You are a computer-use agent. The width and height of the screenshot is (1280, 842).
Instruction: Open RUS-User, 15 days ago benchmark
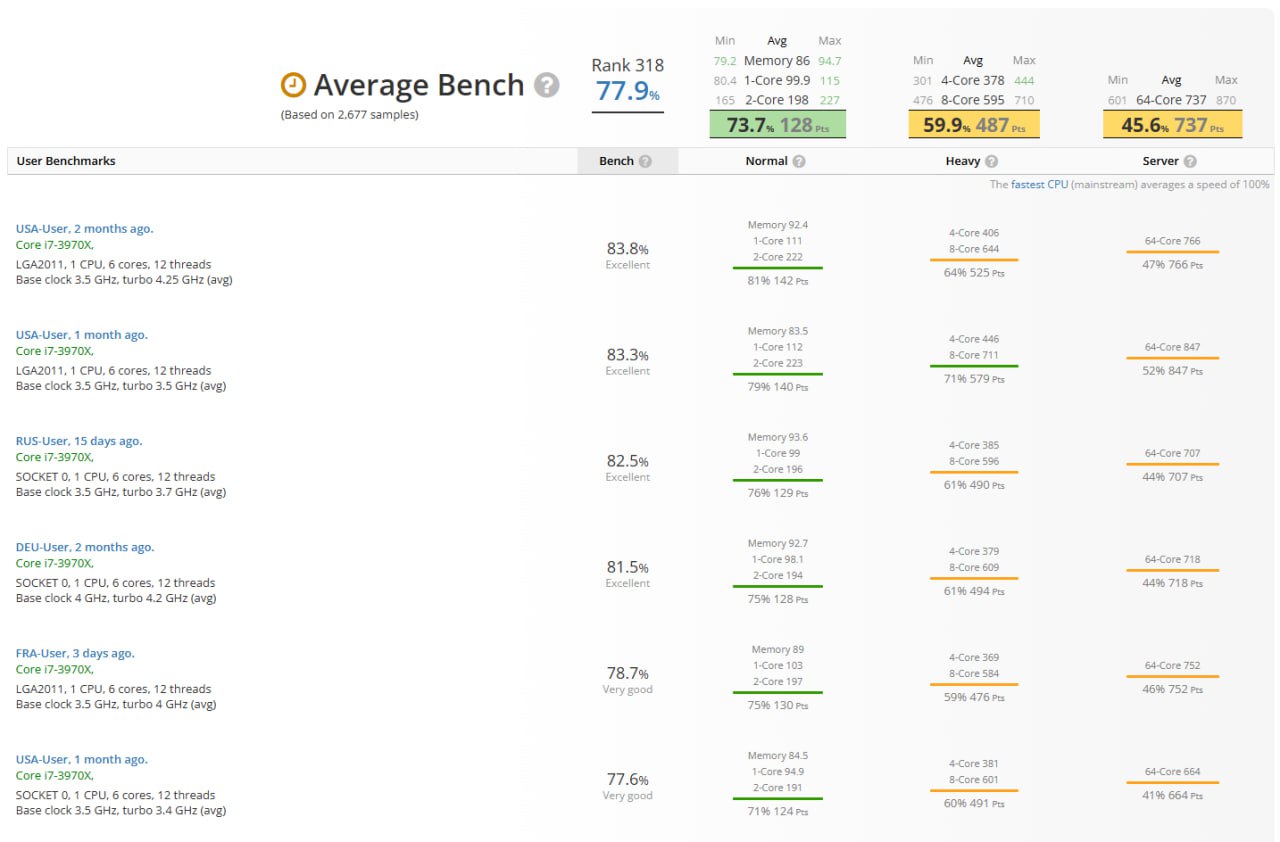(x=79, y=441)
